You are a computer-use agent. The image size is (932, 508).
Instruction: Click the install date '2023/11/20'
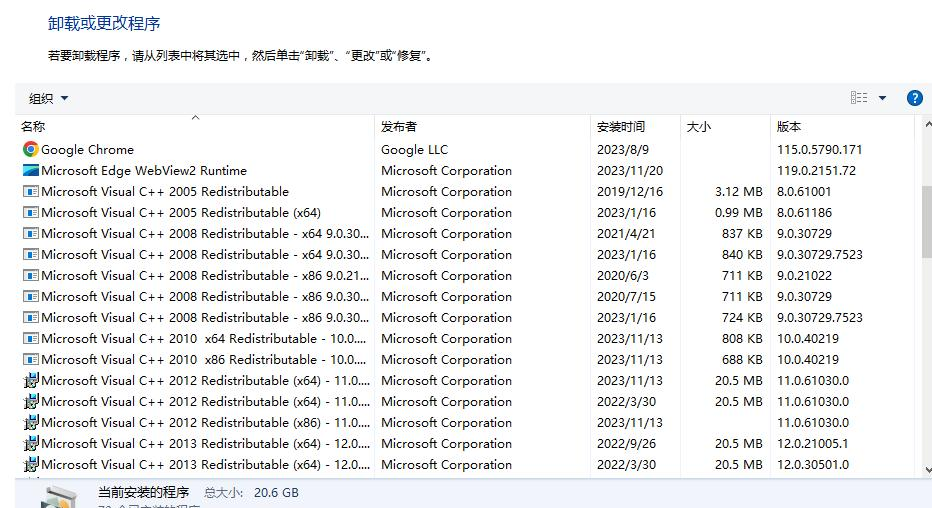630,171
